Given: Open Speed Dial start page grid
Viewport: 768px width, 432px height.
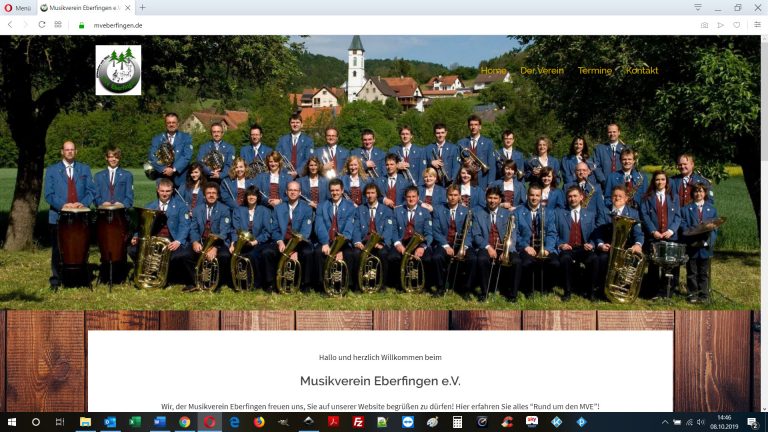Looking at the screenshot, I should tap(58, 25).
